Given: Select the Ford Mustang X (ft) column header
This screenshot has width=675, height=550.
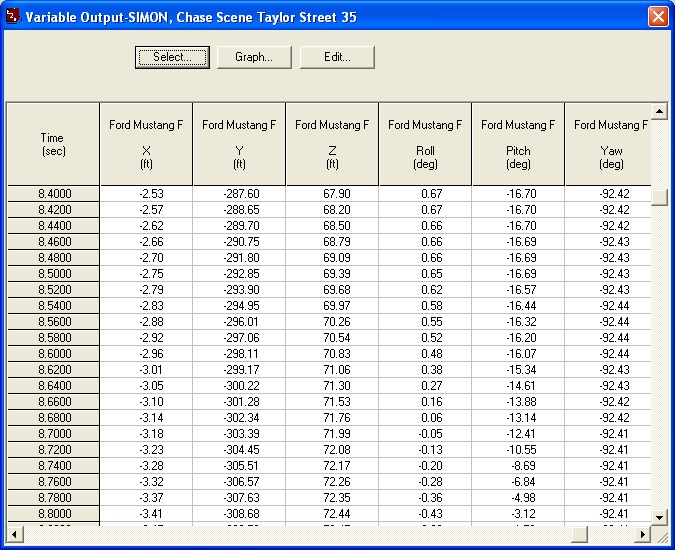Looking at the screenshot, I should (146, 144).
